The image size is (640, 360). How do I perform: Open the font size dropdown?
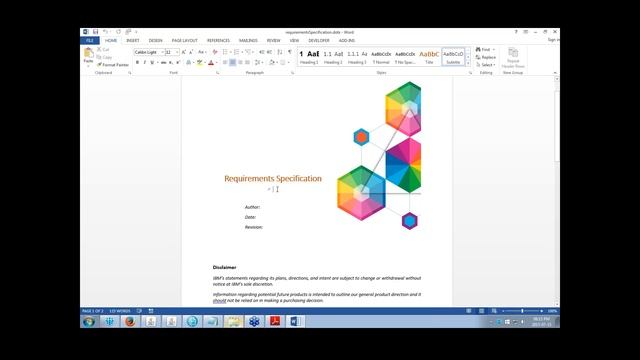(x=177, y=52)
